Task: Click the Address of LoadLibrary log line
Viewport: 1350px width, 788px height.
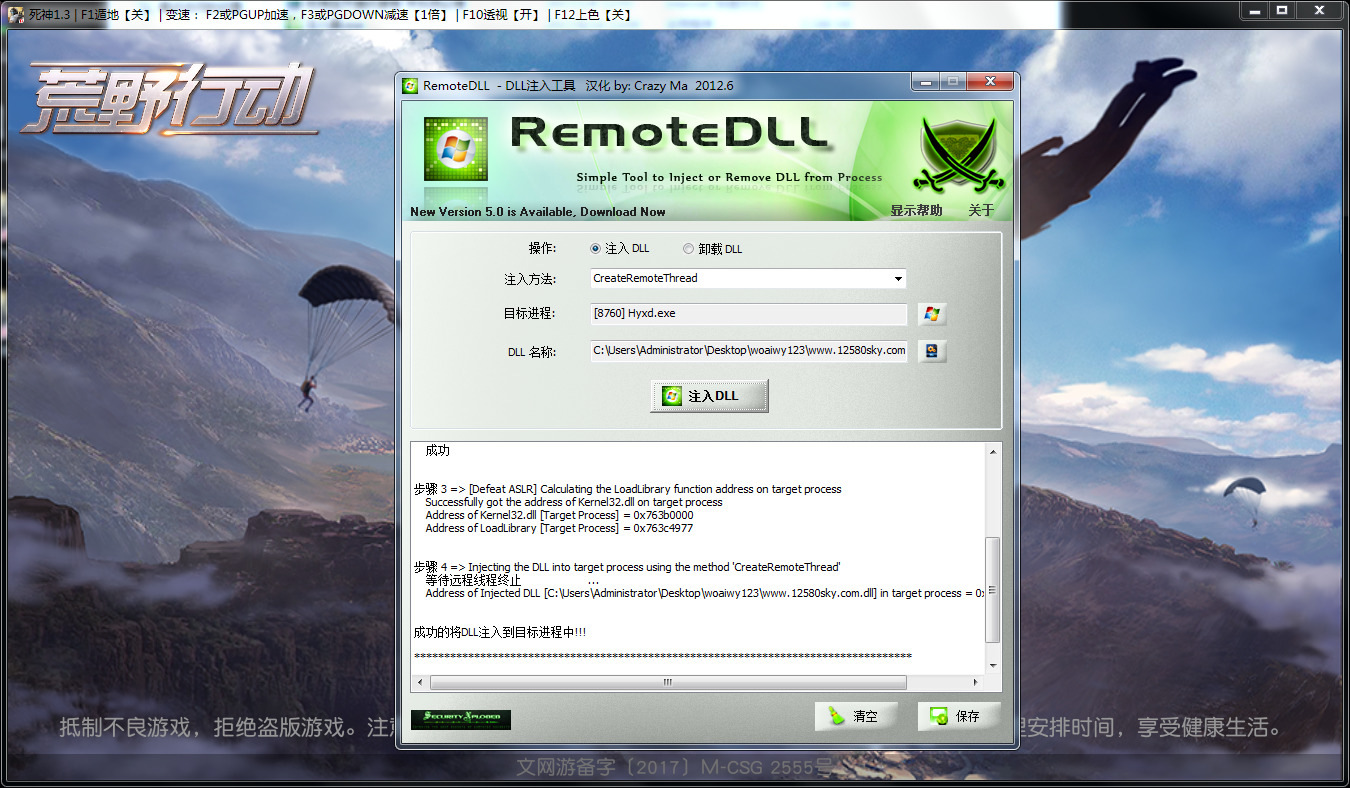Action: click(559, 528)
